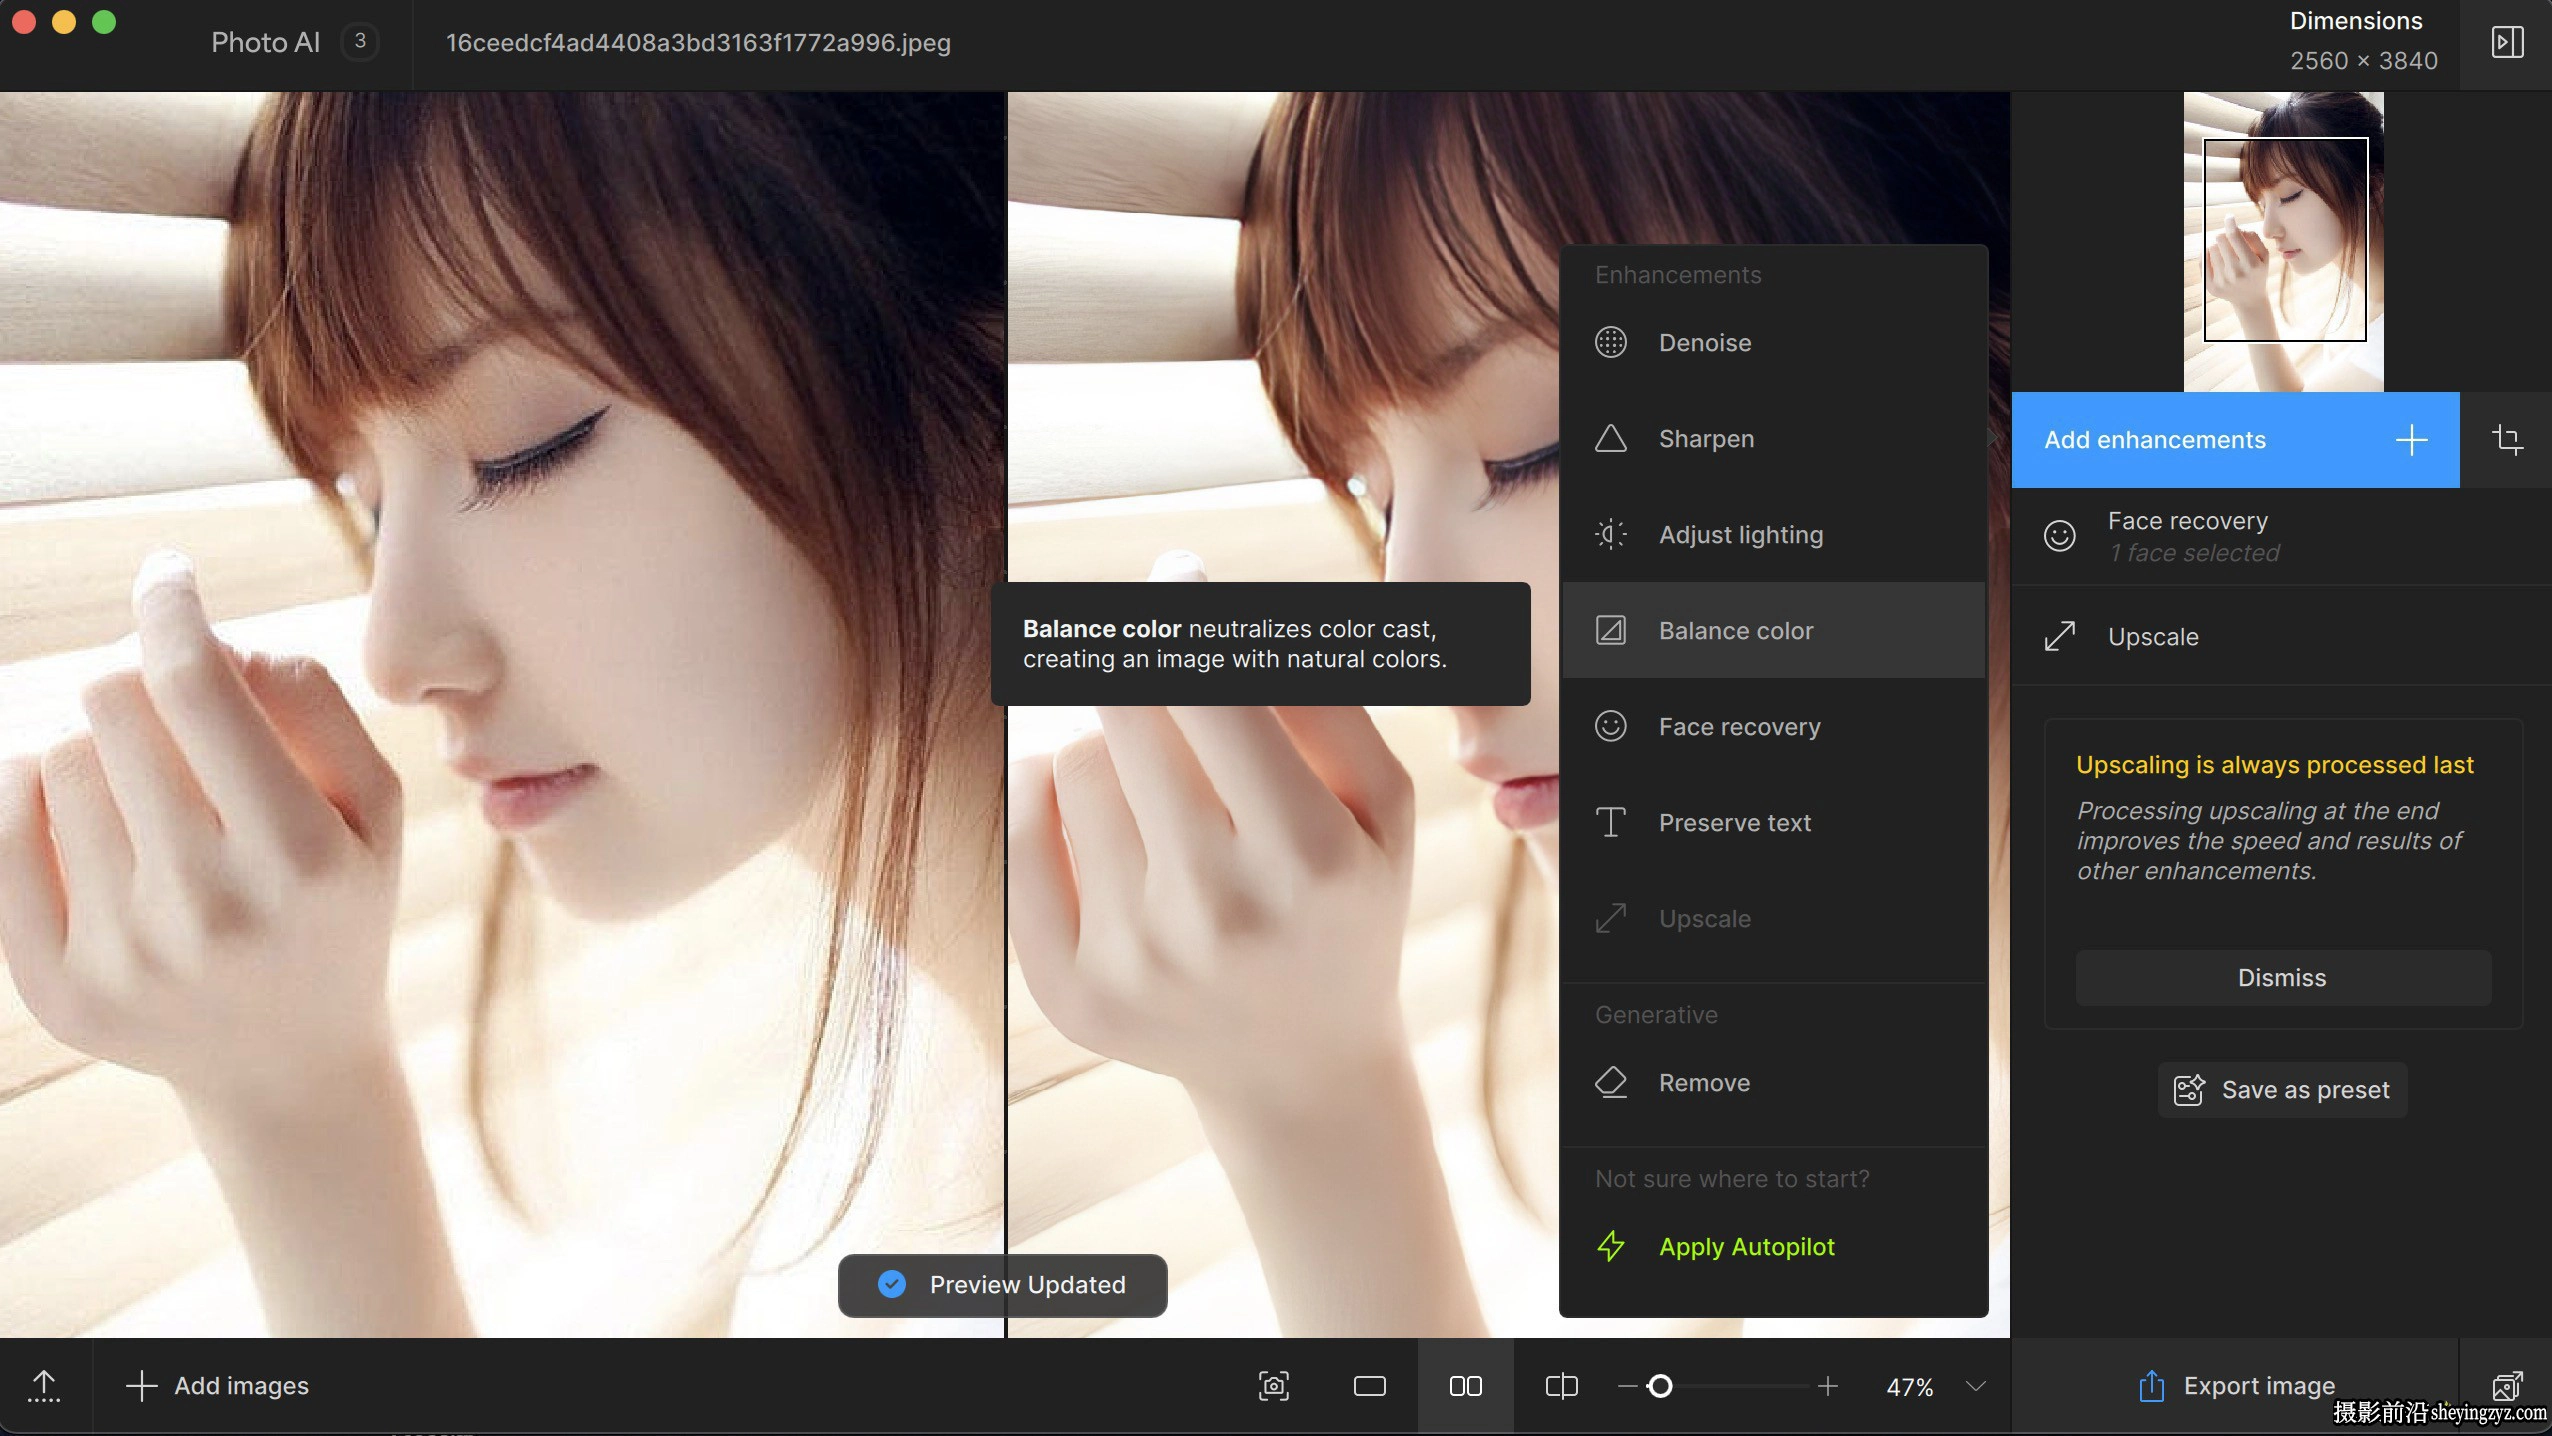Click the Save as preset icon
Image resolution: width=2552 pixels, height=1436 pixels.
pyautogui.click(x=2188, y=1089)
